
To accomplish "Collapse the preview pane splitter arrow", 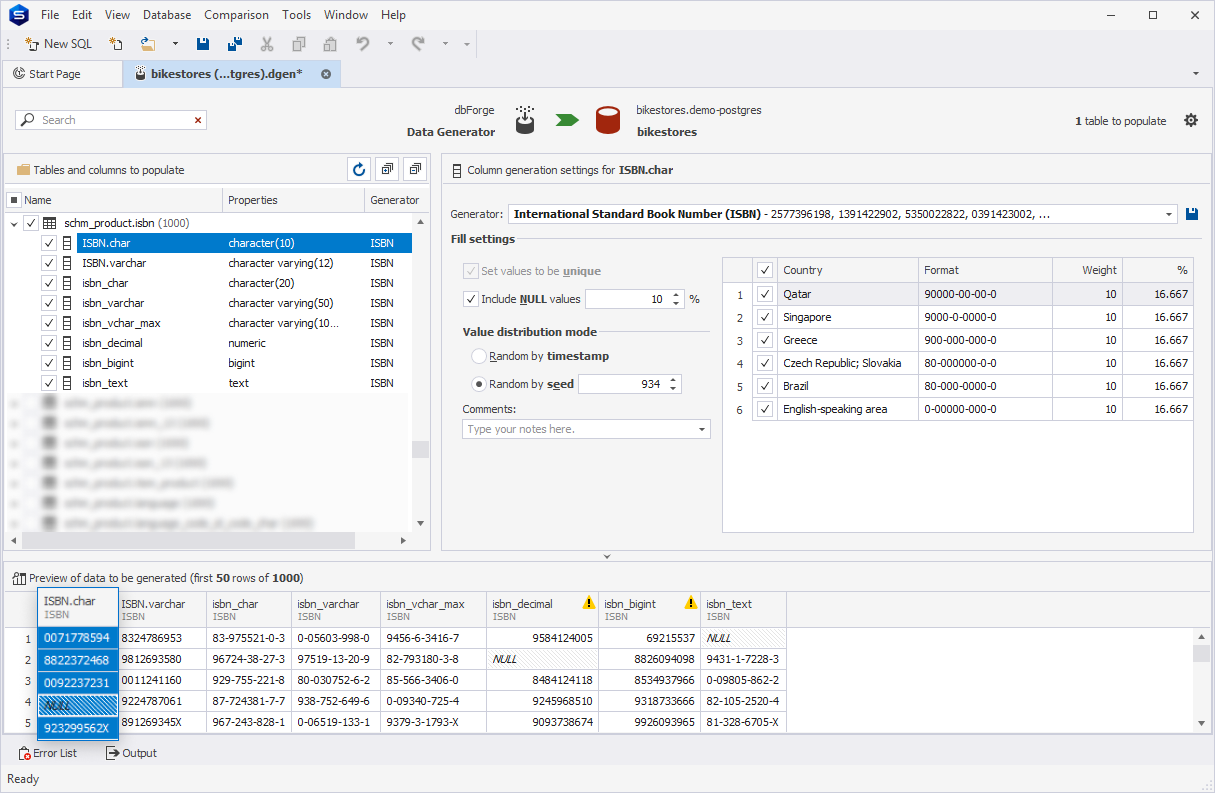I will (x=607, y=556).
